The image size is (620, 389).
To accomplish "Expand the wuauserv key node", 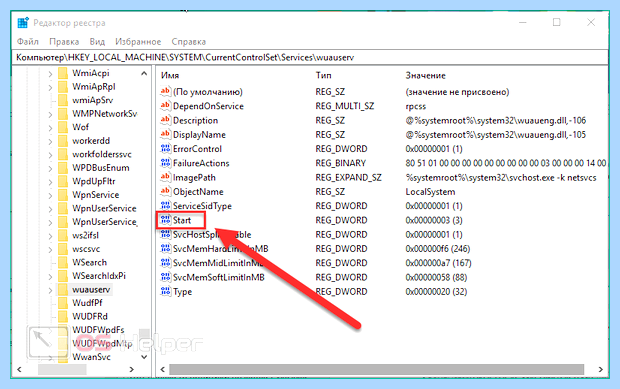I will (50, 290).
